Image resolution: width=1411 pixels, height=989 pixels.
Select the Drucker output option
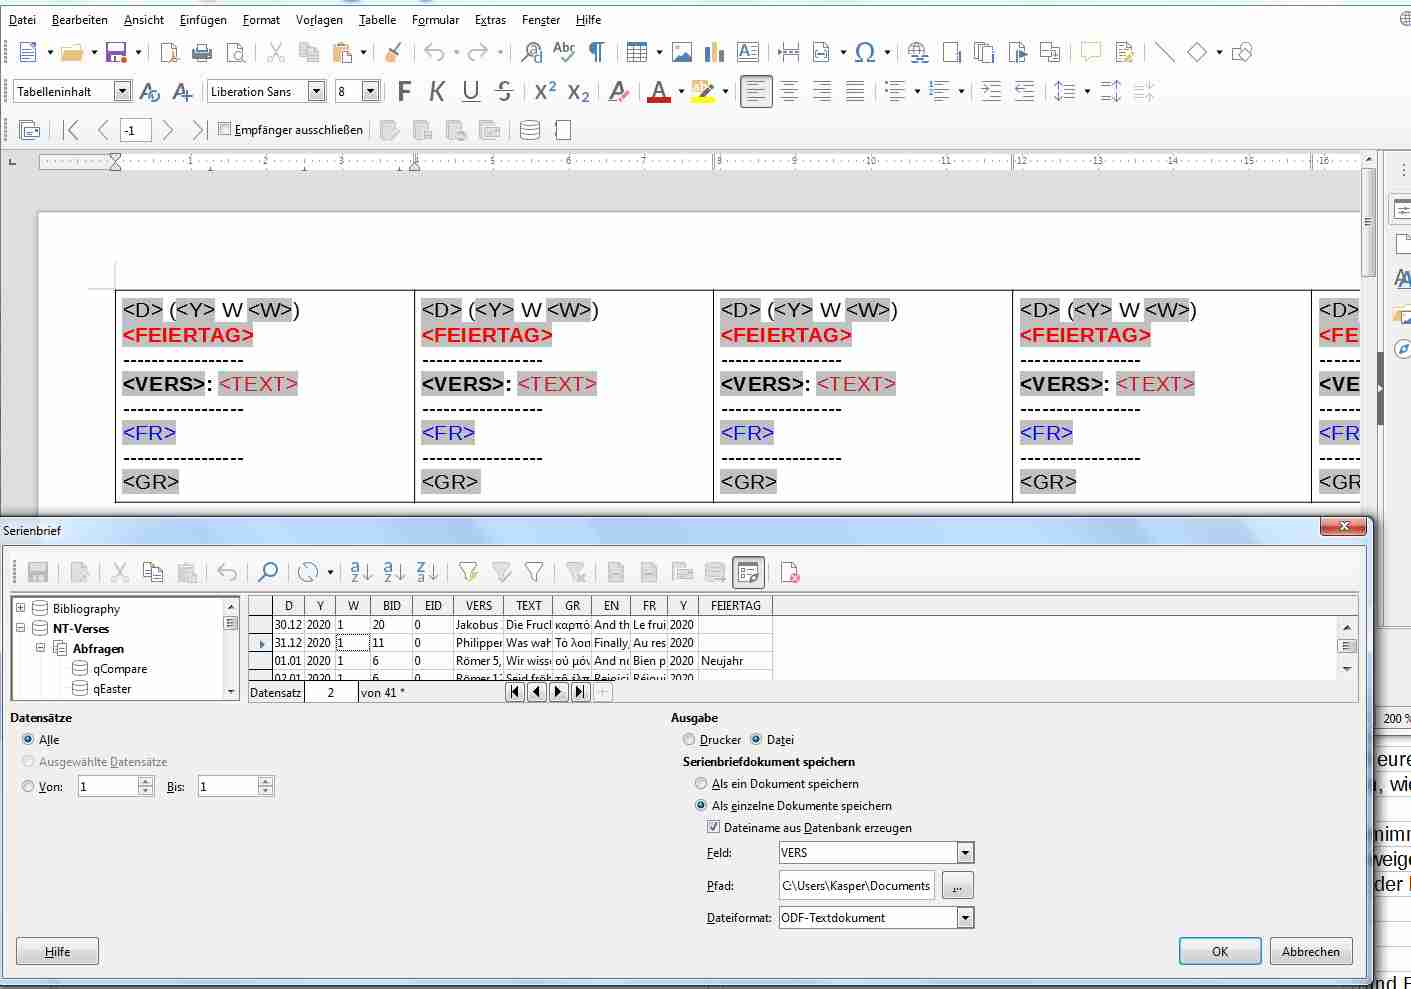point(689,739)
